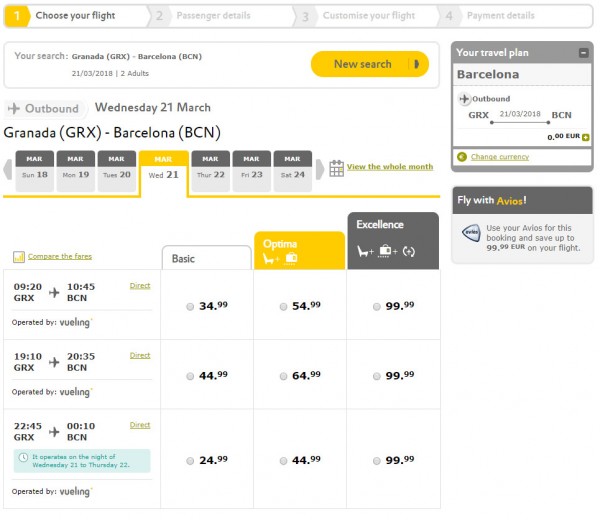This screenshot has height=520, width=600.
Task: Click the clock icon in the night flight notice
Action: click(x=23, y=457)
